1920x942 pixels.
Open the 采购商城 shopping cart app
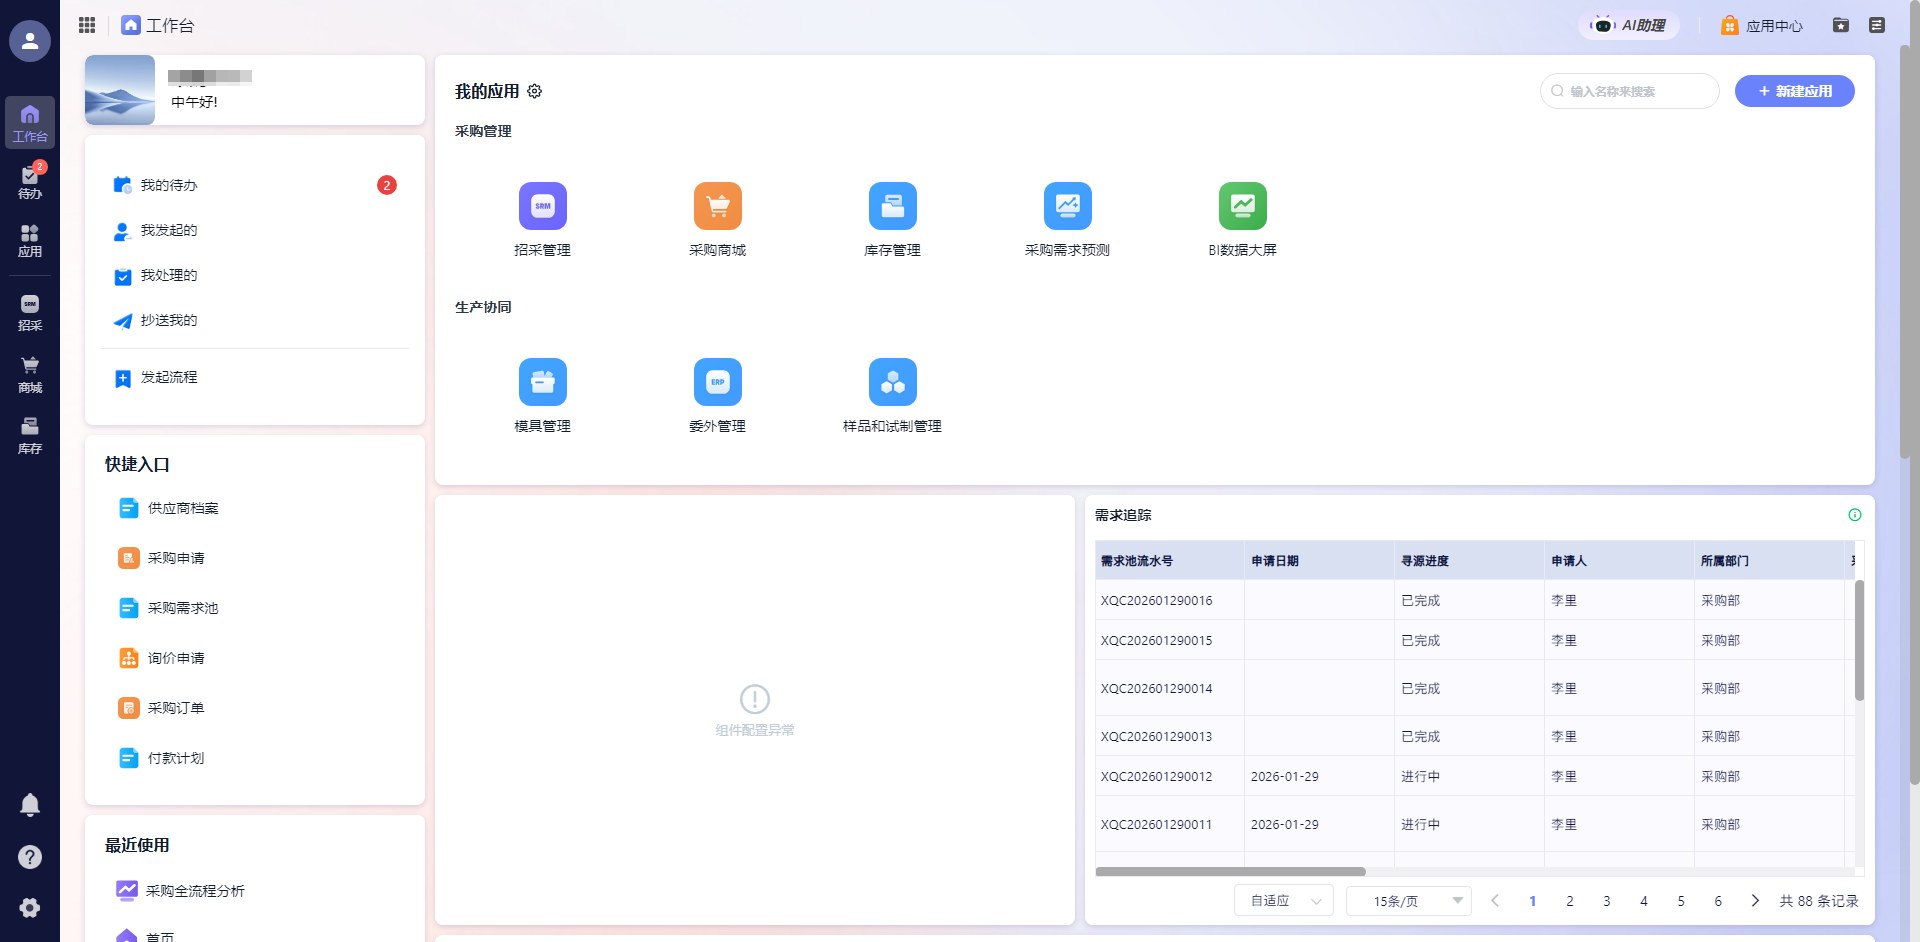(x=717, y=206)
